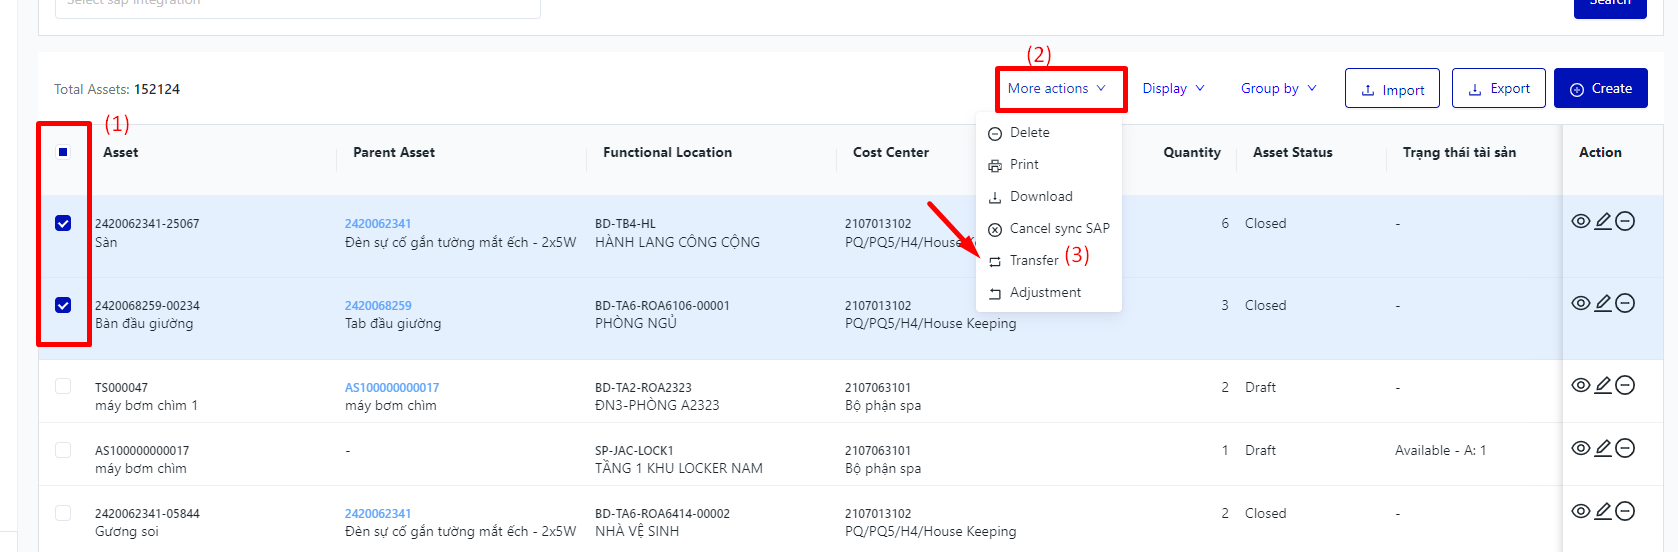Image resolution: width=1678 pixels, height=552 pixels.
Task: Click the edit pencil icon for asset 2420068259-00234
Action: tap(1603, 303)
